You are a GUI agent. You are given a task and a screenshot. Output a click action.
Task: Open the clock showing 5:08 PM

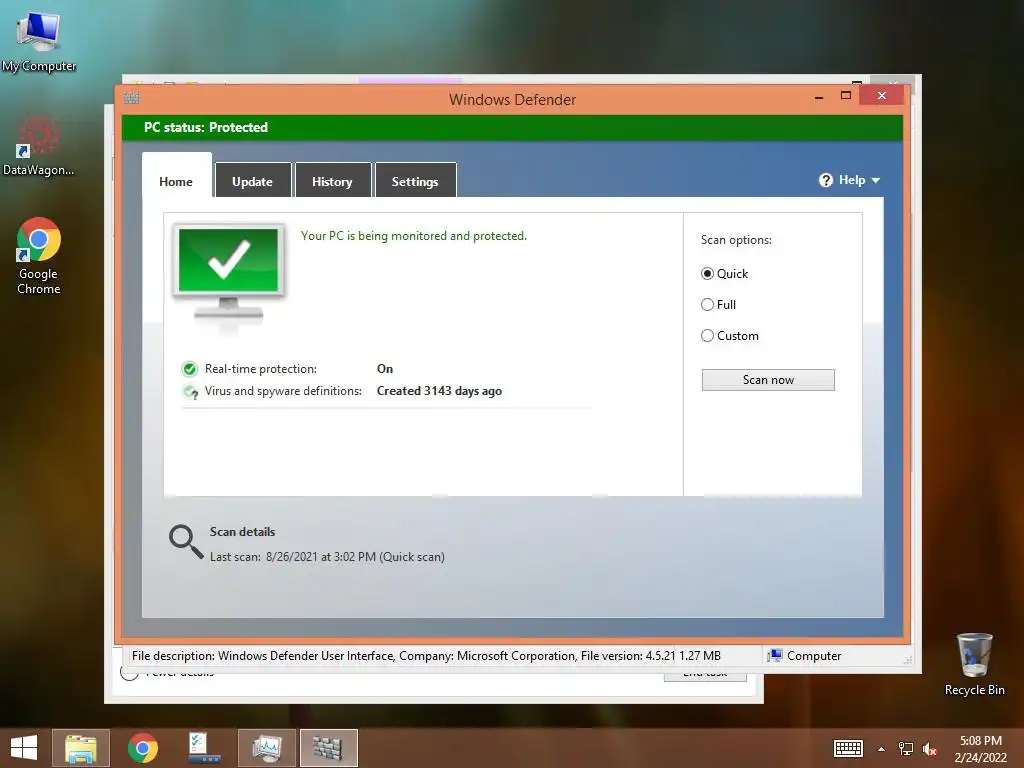pyautogui.click(x=980, y=749)
